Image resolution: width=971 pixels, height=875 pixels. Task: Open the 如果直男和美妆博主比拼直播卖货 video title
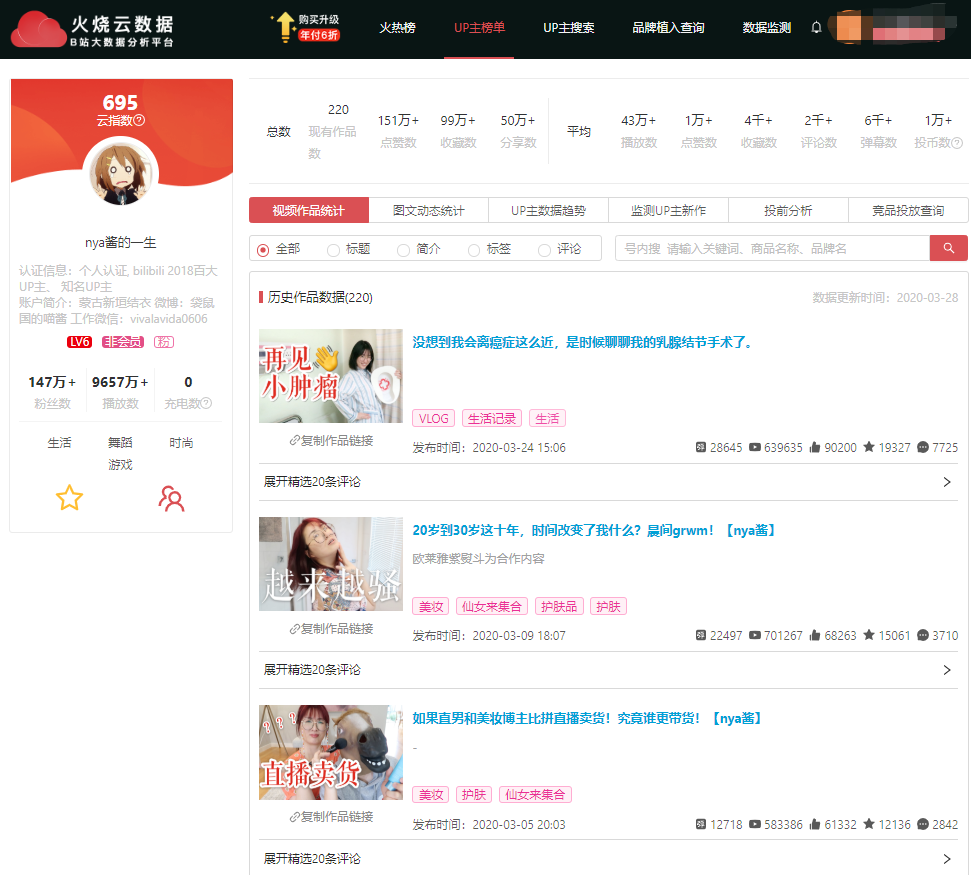click(587, 718)
